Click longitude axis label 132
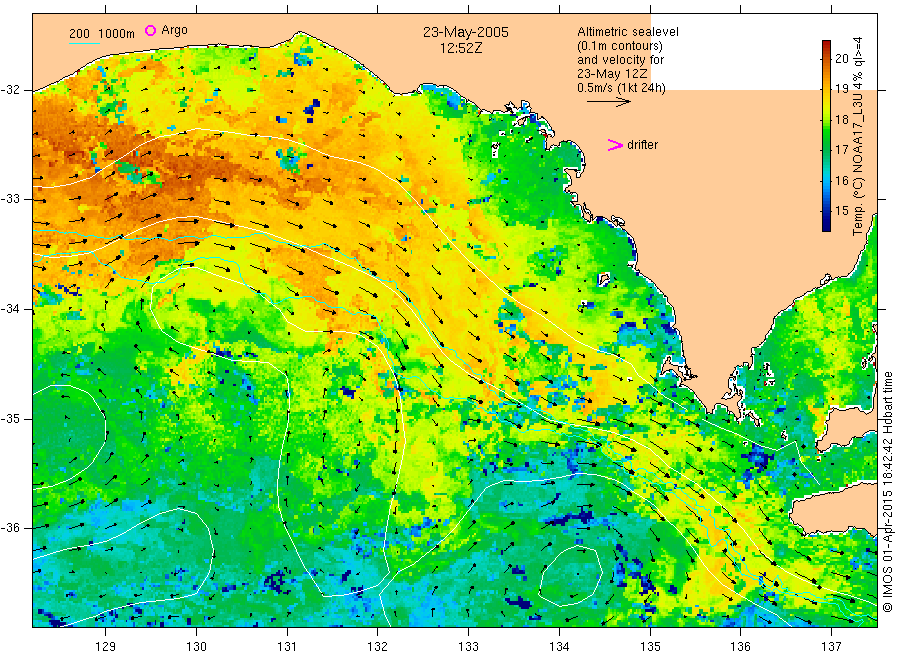The height and width of the screenshot is (660, 900). pyautogui.click(x=378, y=647)
